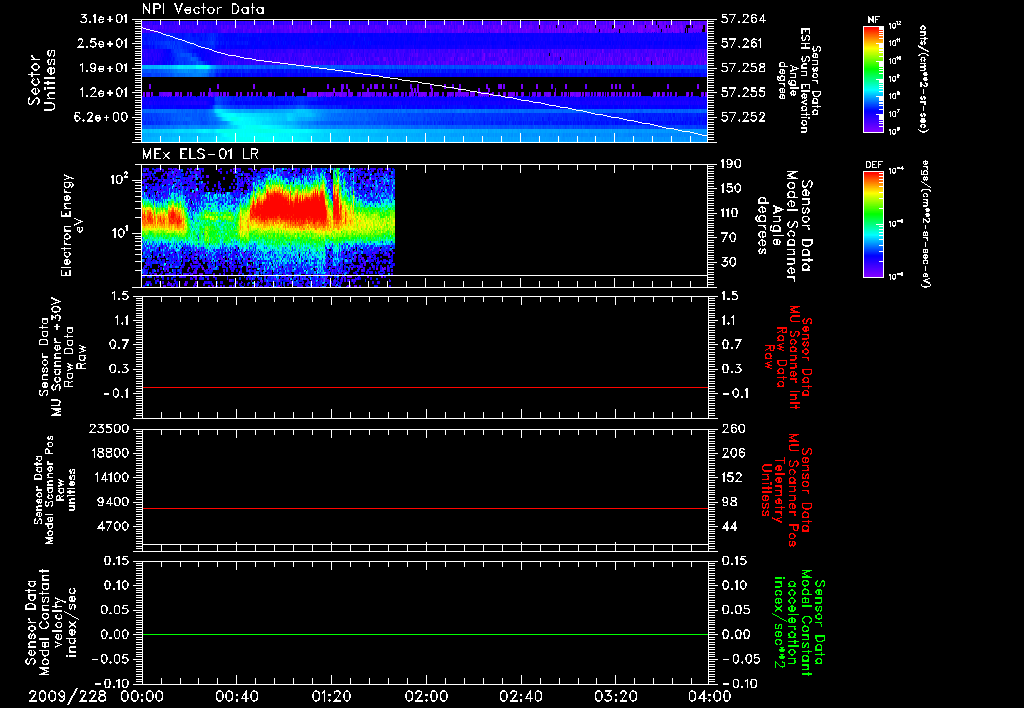Click the '03:20' time axis label
Image resolution: width=1024 pixels, height=708 pixels.
[615, 696]
